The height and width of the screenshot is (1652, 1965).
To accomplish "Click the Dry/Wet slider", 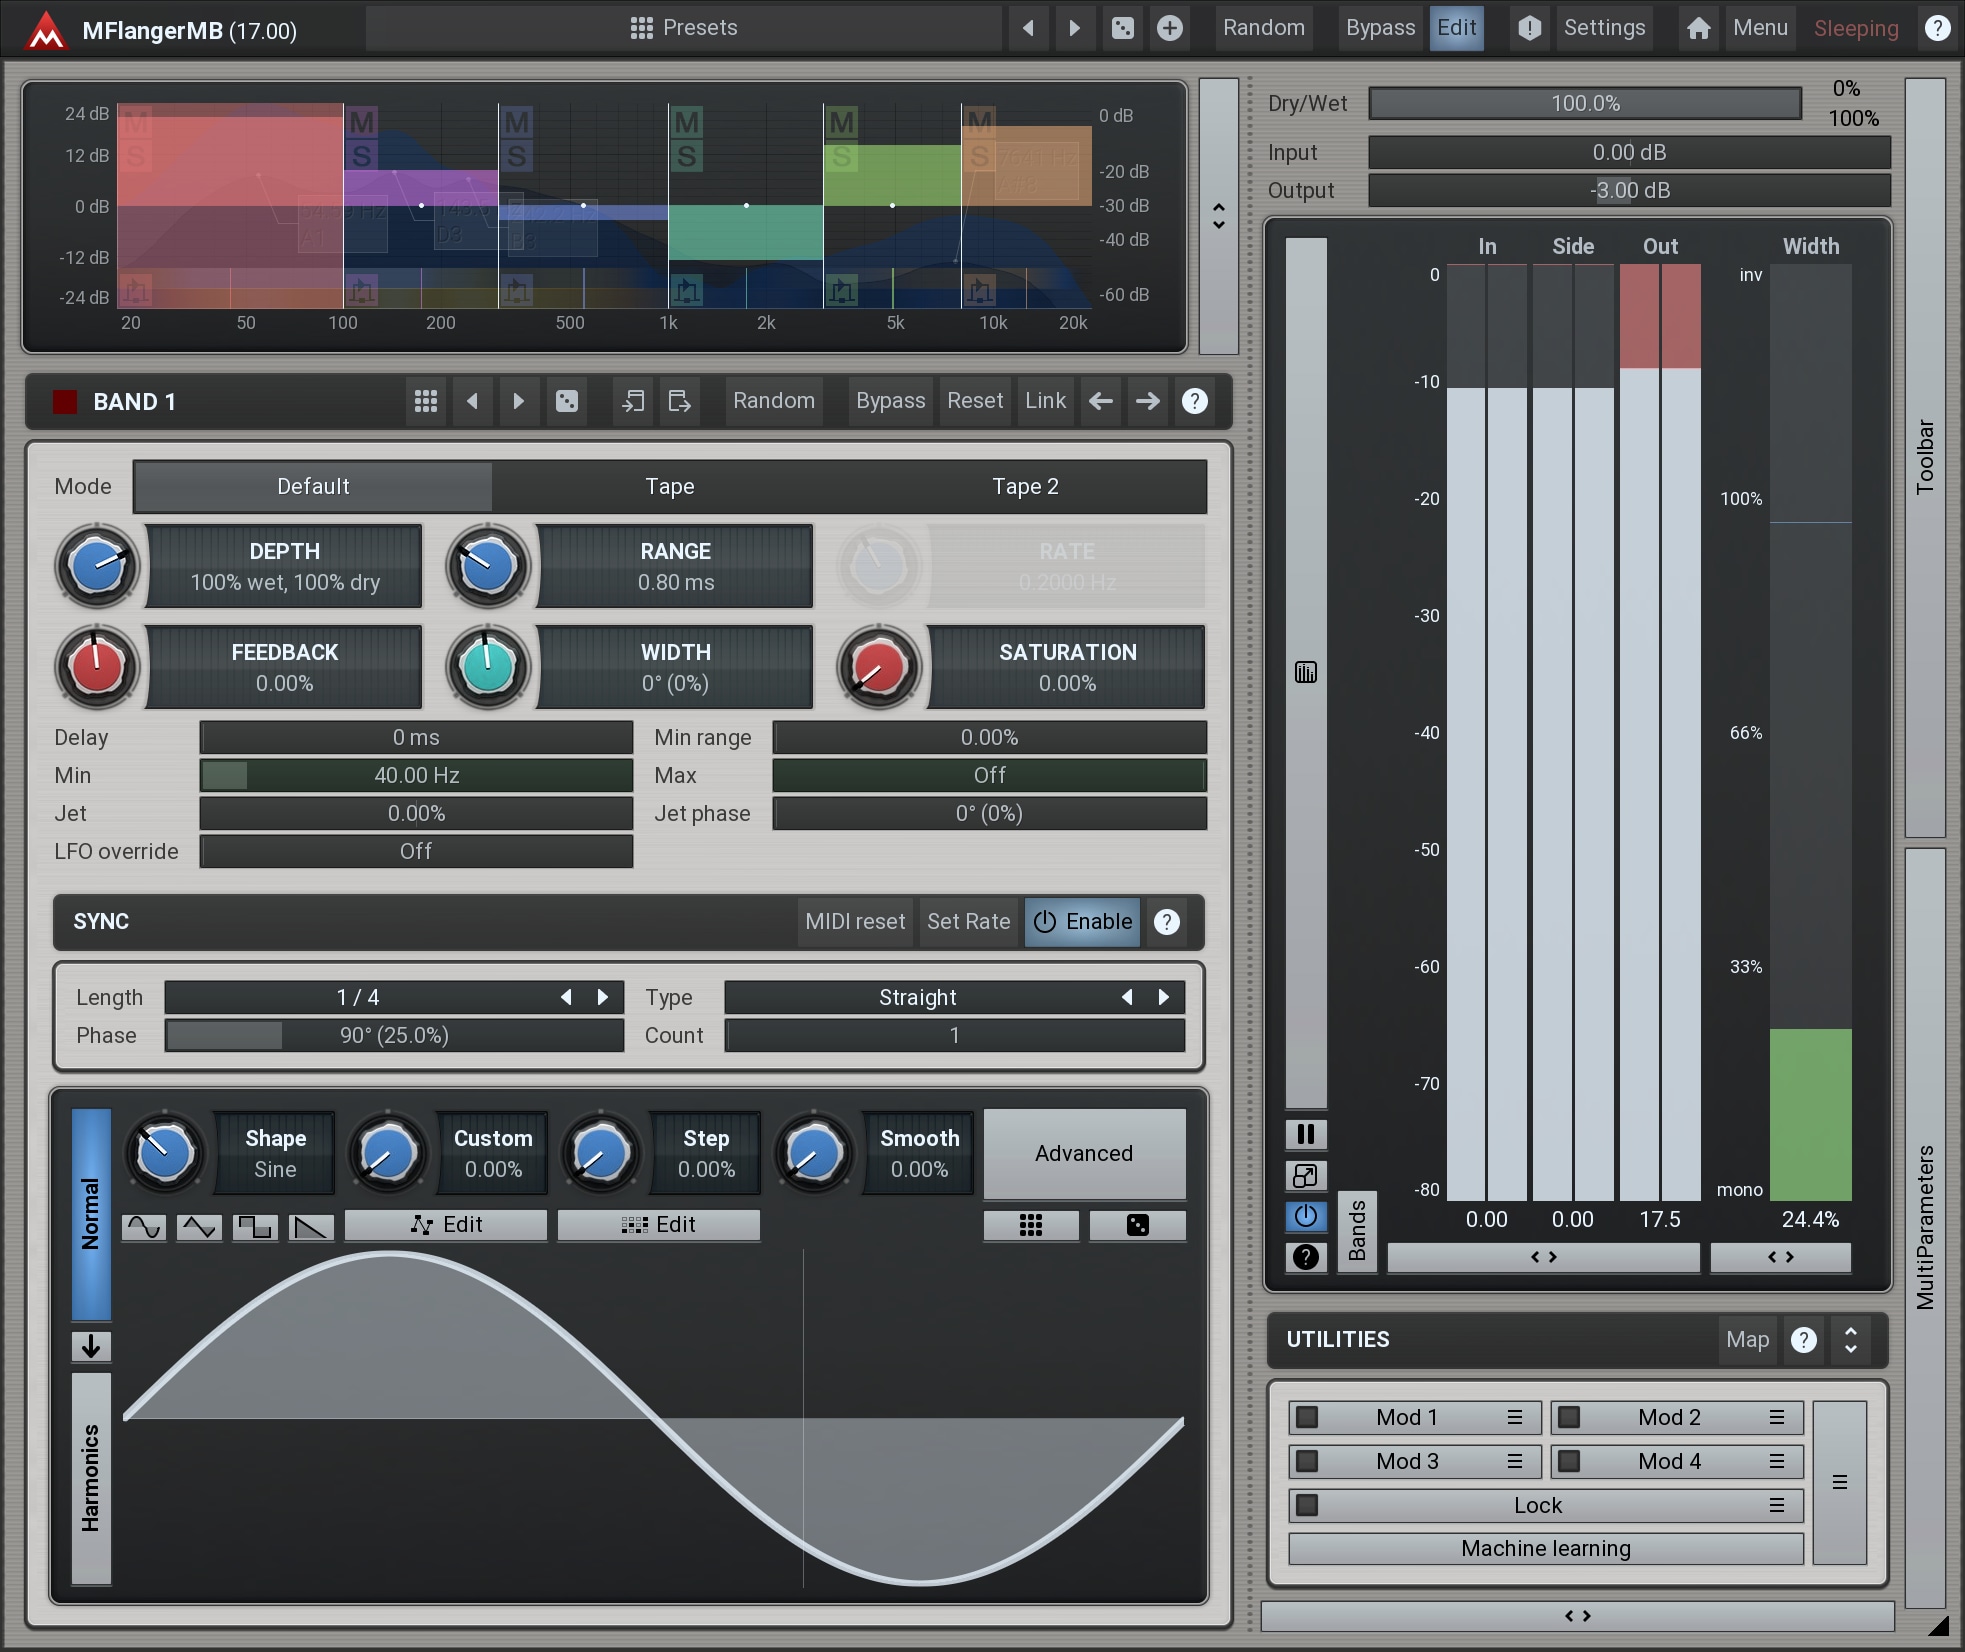I will coord(1585,103).
